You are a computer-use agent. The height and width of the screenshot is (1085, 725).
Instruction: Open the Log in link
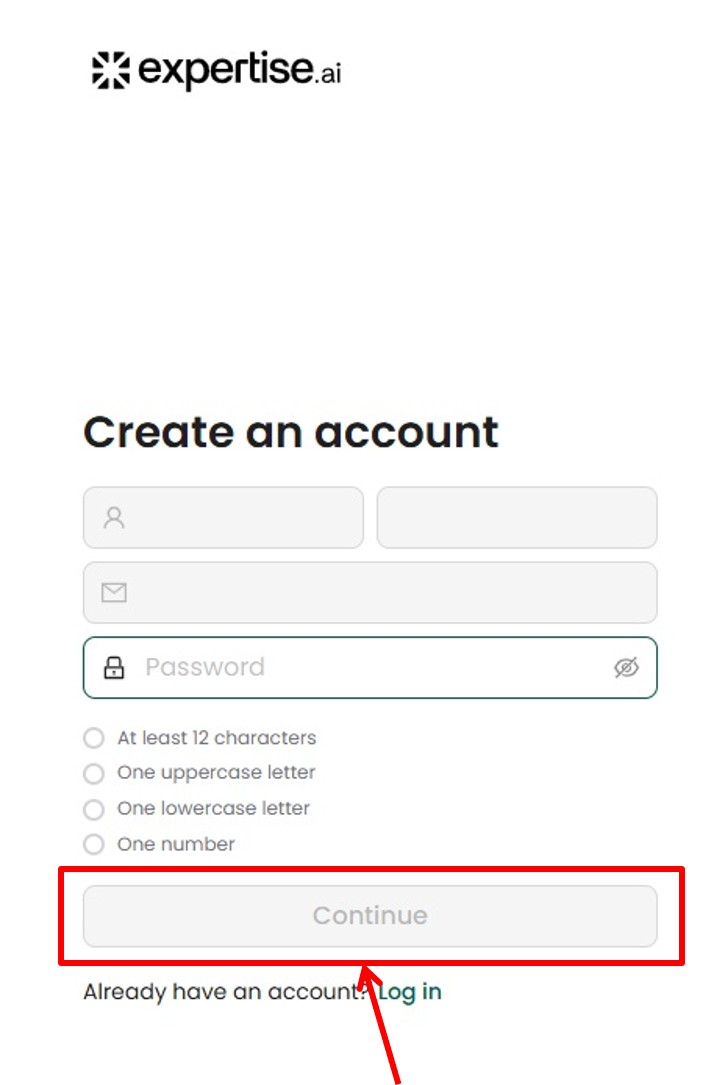click(x=410, y=992)
